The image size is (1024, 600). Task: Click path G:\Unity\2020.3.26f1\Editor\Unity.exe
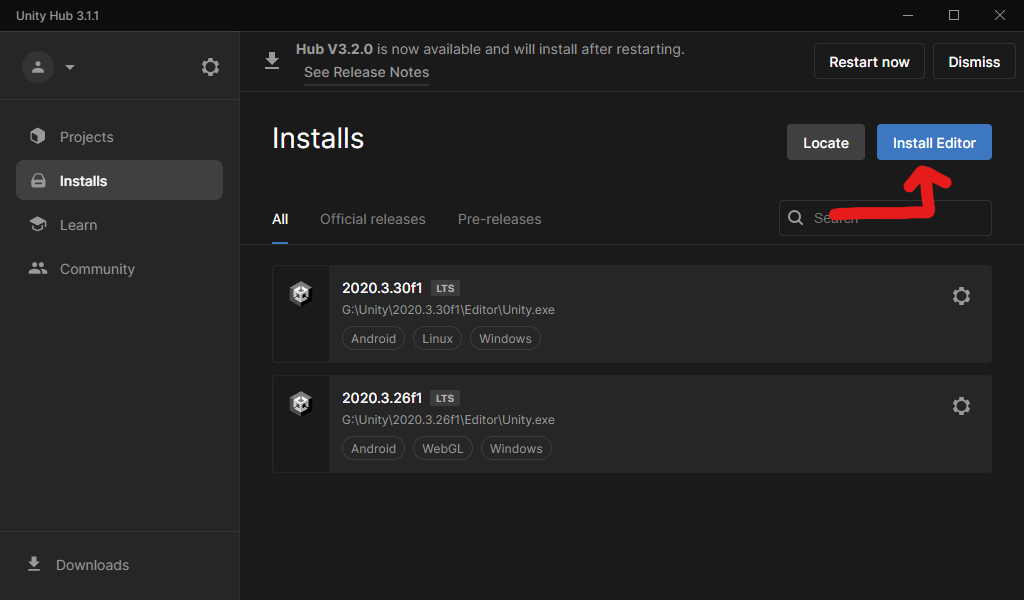(x=448, y=420)
